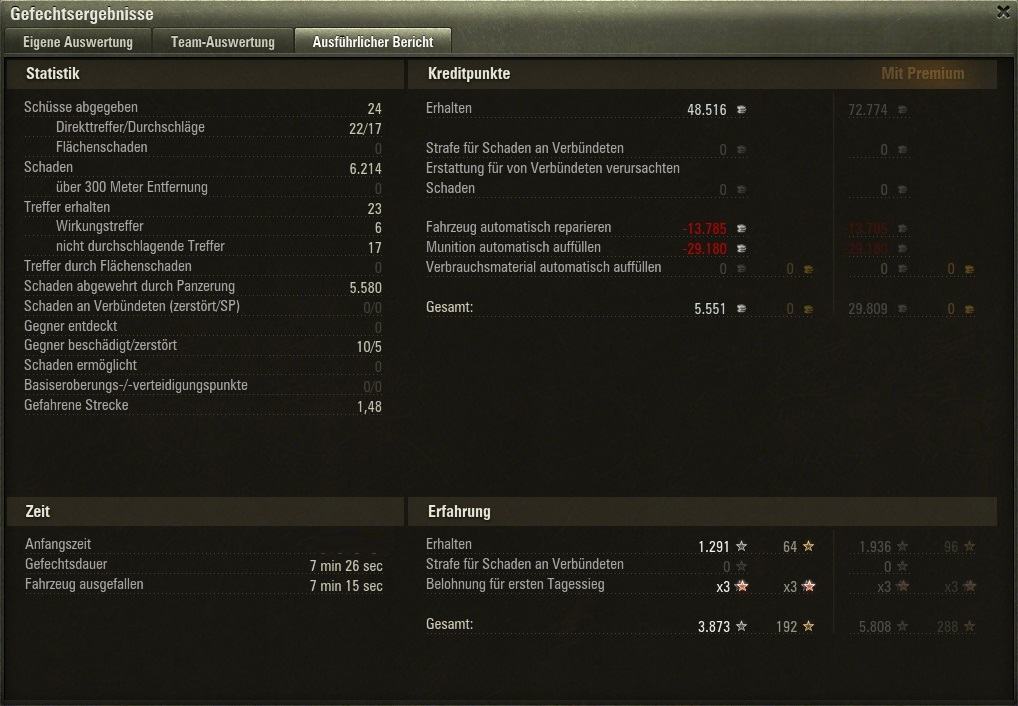Image resolution: width=1018 pixels, height=706 pixels.
Task: Open the Team-Auswertung tab
Action: (223, 42)
